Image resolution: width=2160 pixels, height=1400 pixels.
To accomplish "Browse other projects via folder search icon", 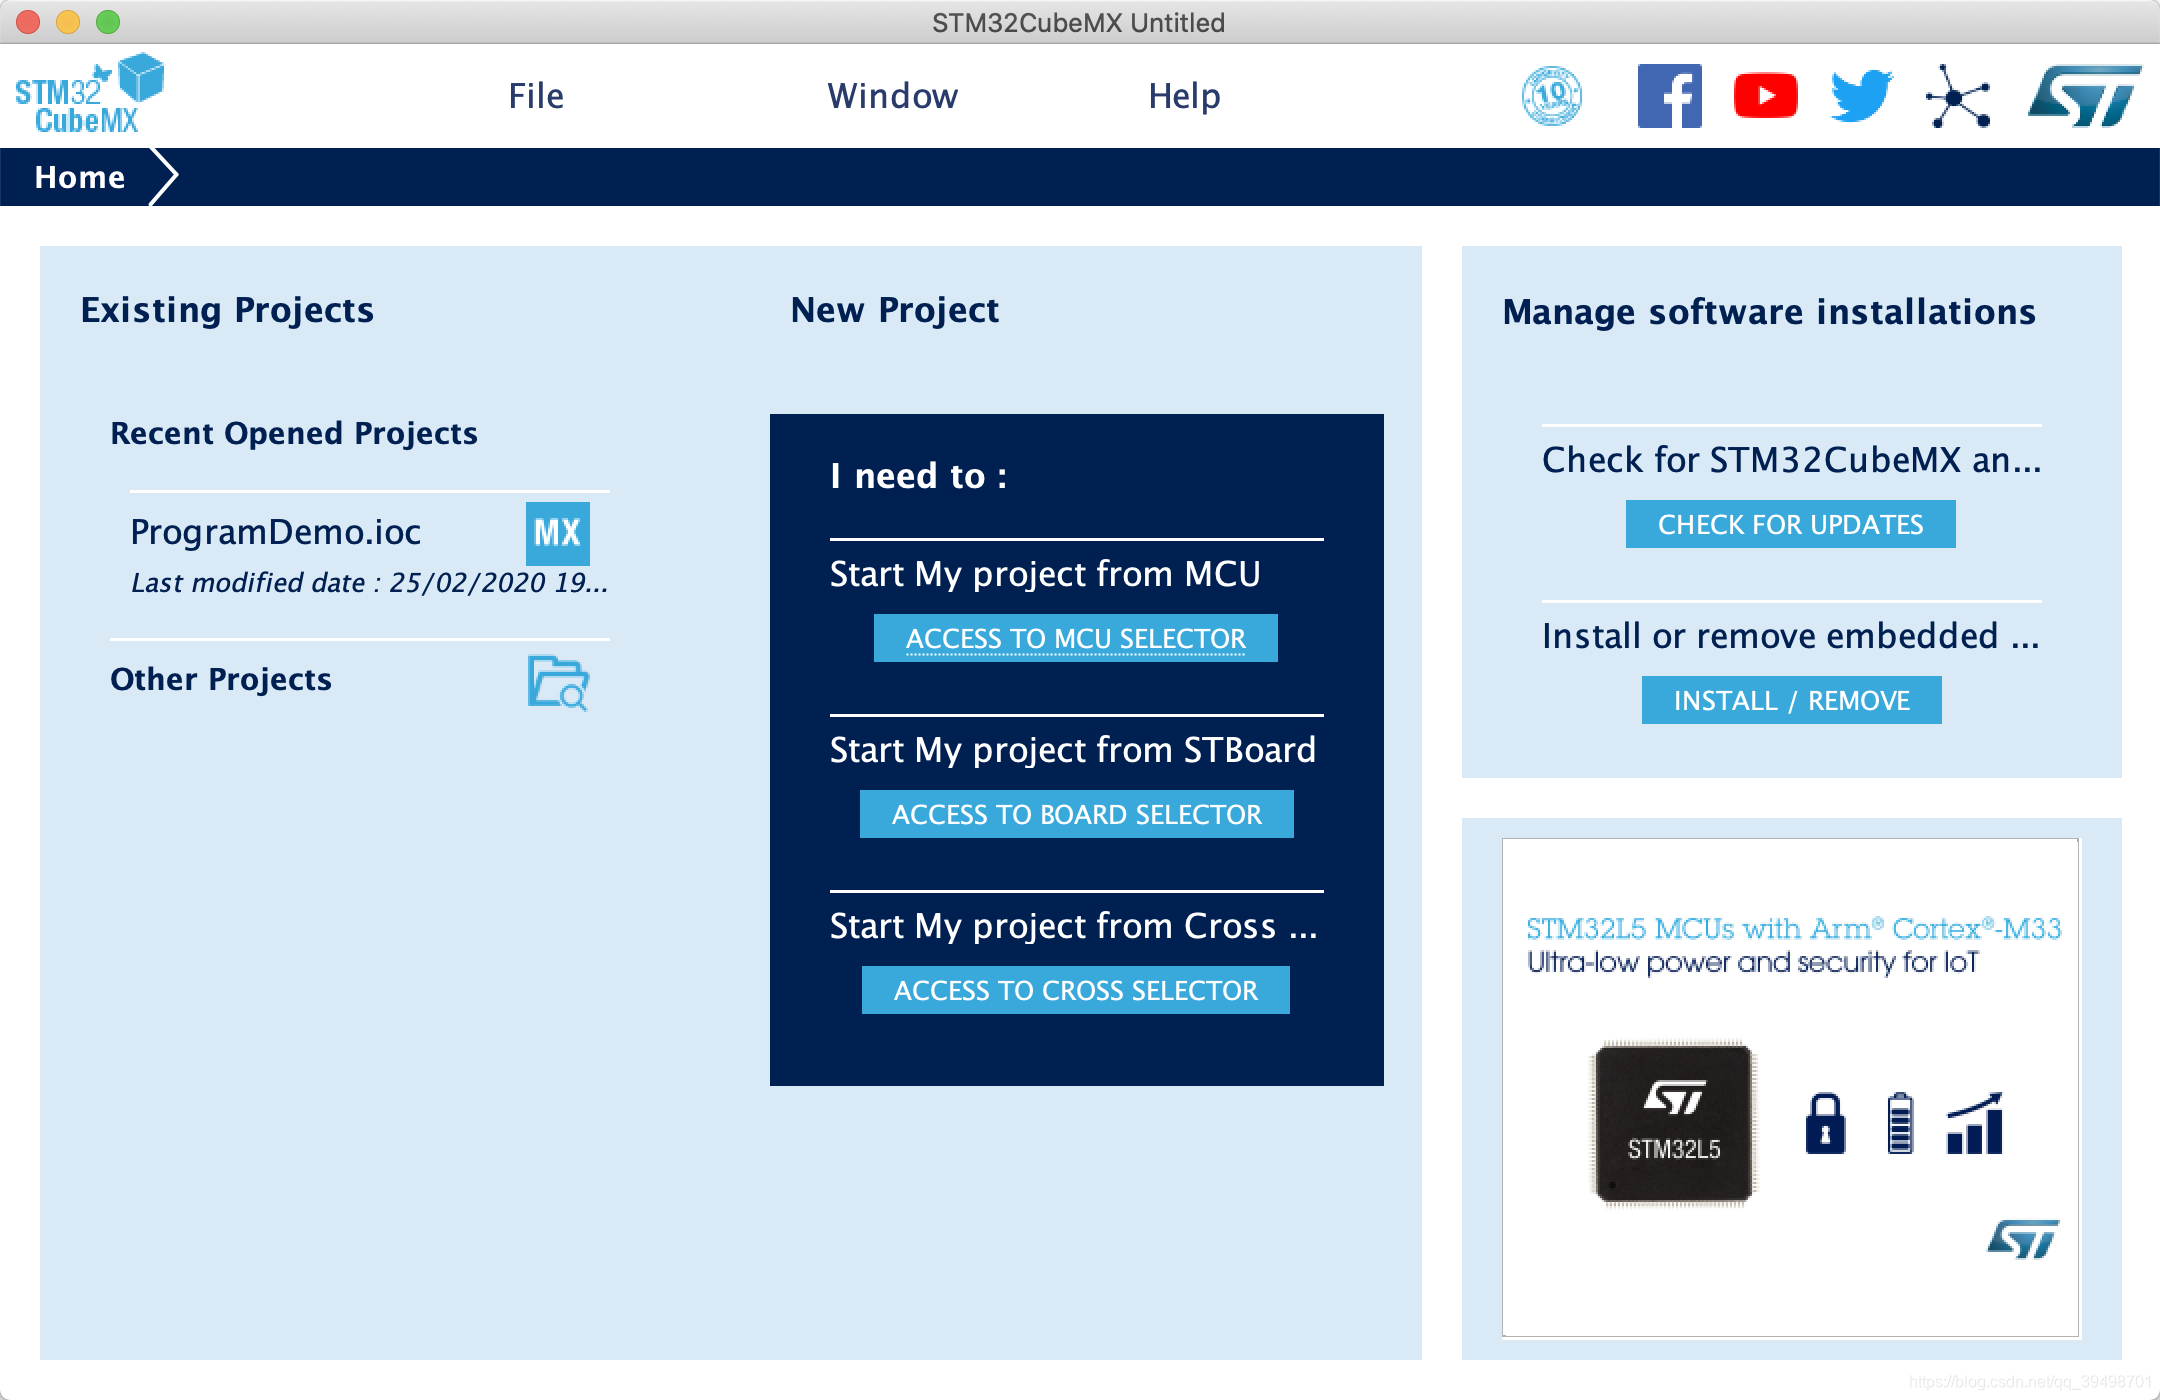I will click(558, 683).
